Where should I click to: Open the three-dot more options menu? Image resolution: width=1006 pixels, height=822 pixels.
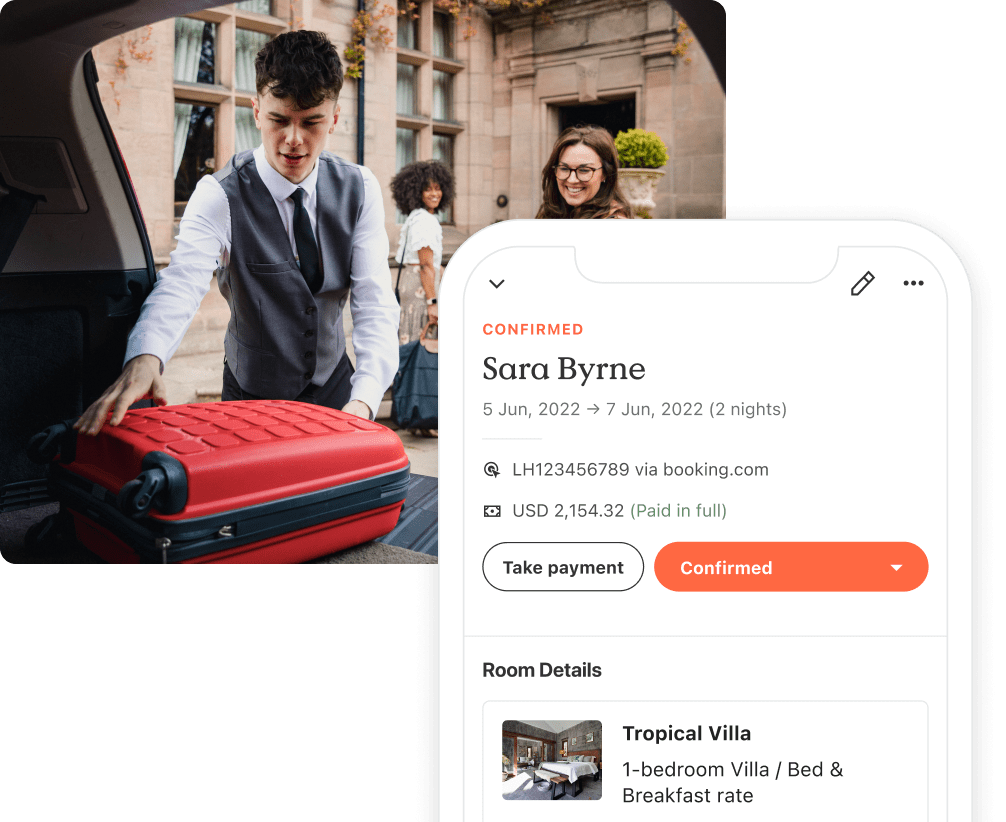pyautogui.click(x=913, y=284)
